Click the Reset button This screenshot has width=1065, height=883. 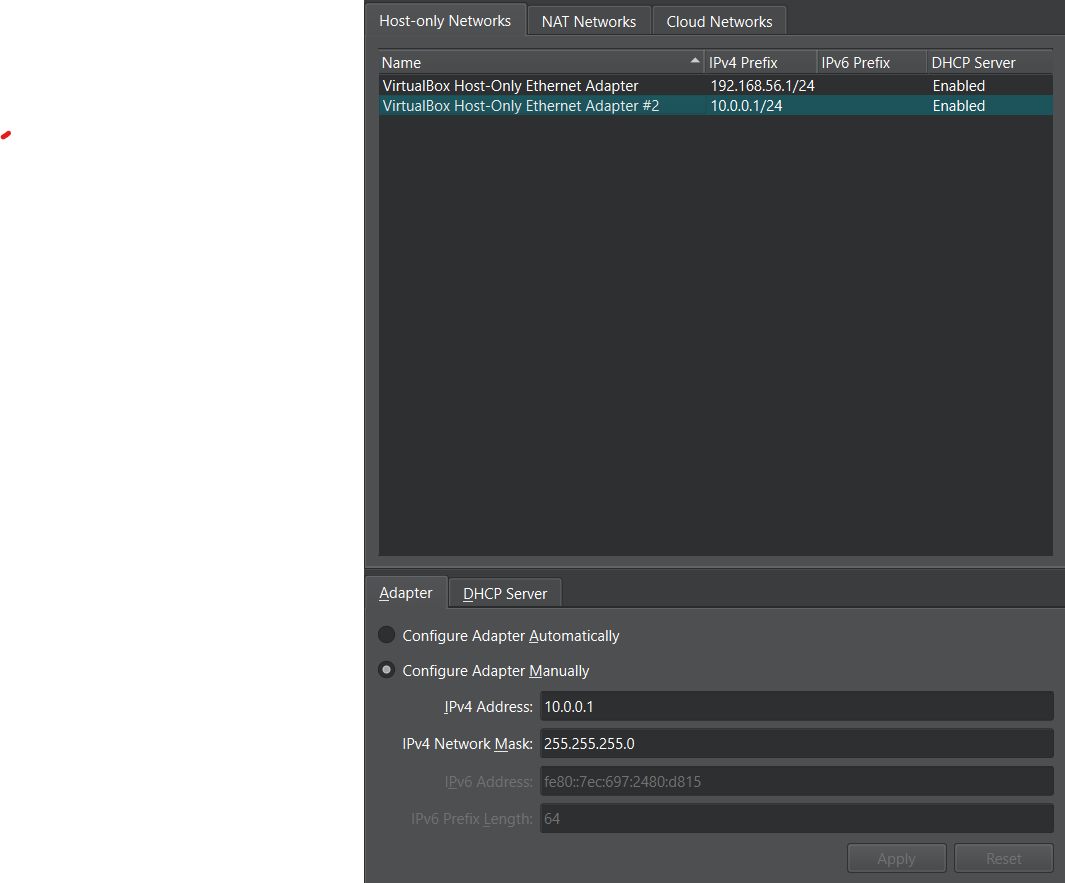click(x=1003, y=859)
